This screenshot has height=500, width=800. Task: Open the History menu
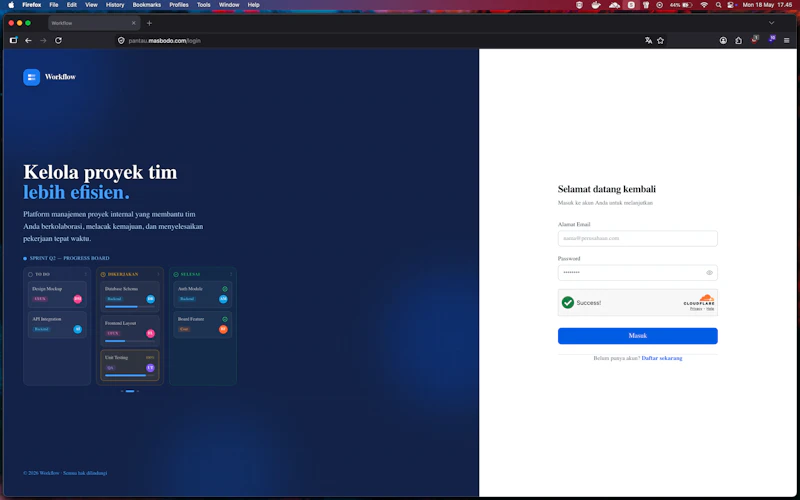coord(115,5)
